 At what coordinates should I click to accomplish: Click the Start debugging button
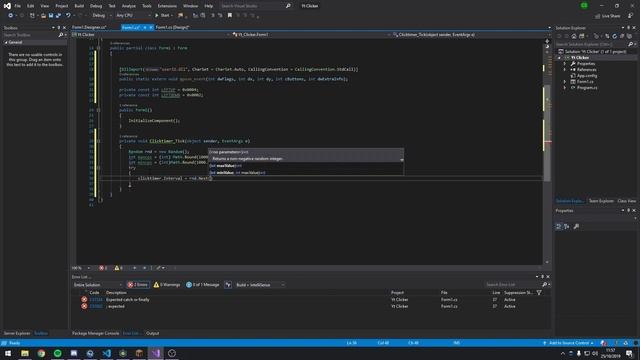coord(163,16)
